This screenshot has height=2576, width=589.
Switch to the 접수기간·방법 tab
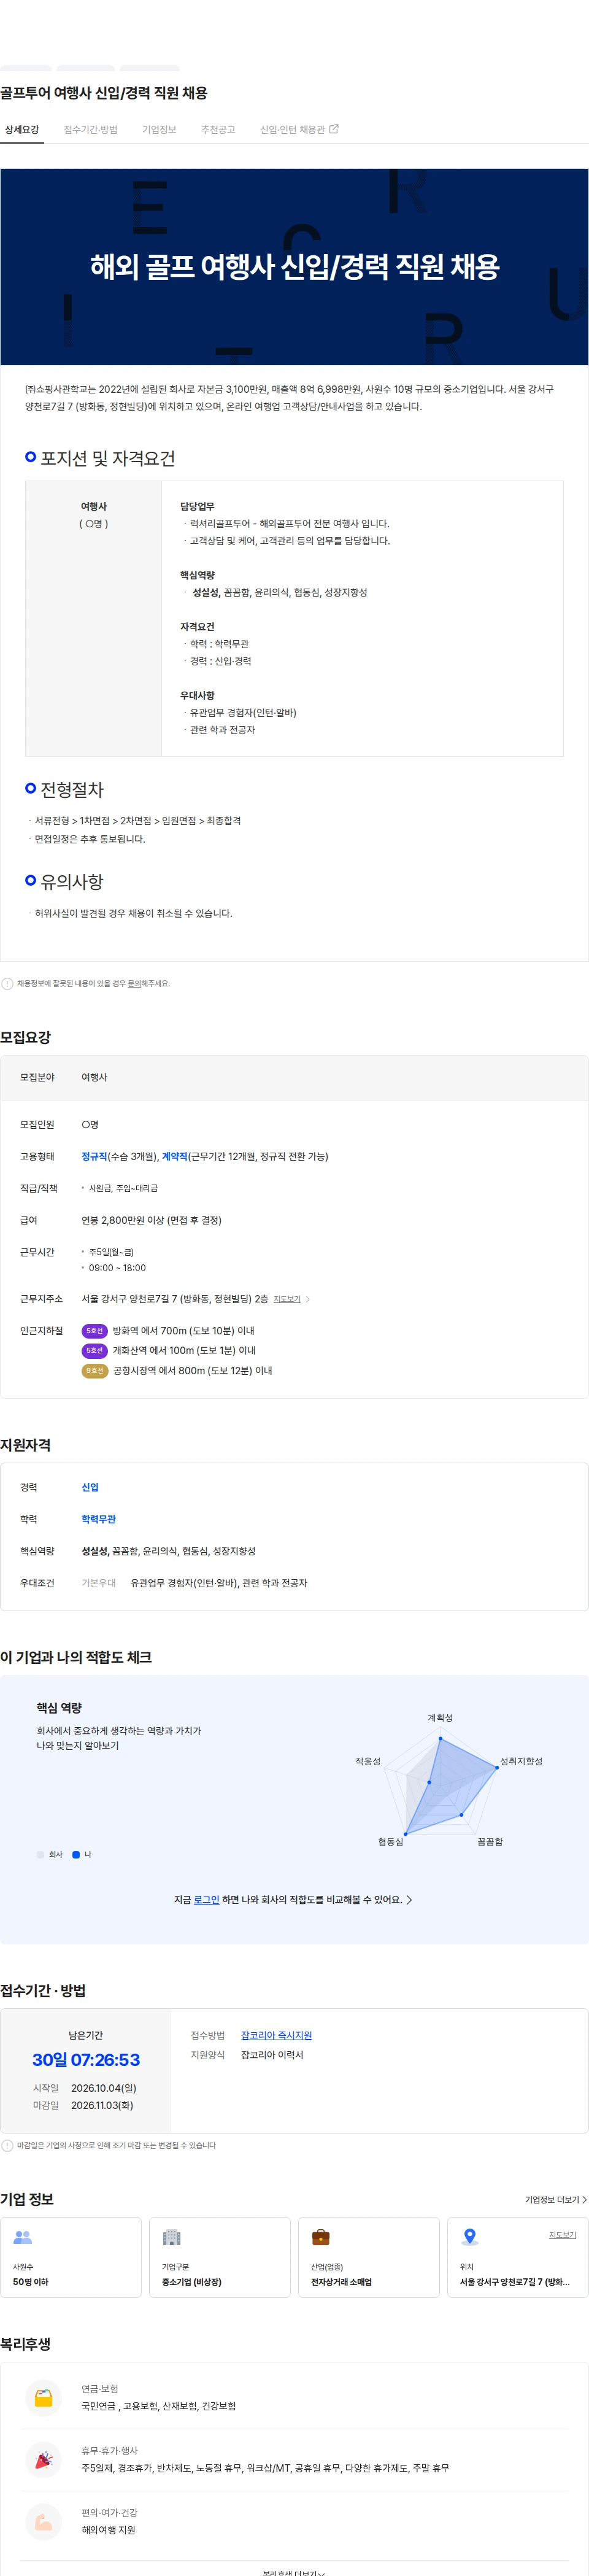[x=90, y=129]
